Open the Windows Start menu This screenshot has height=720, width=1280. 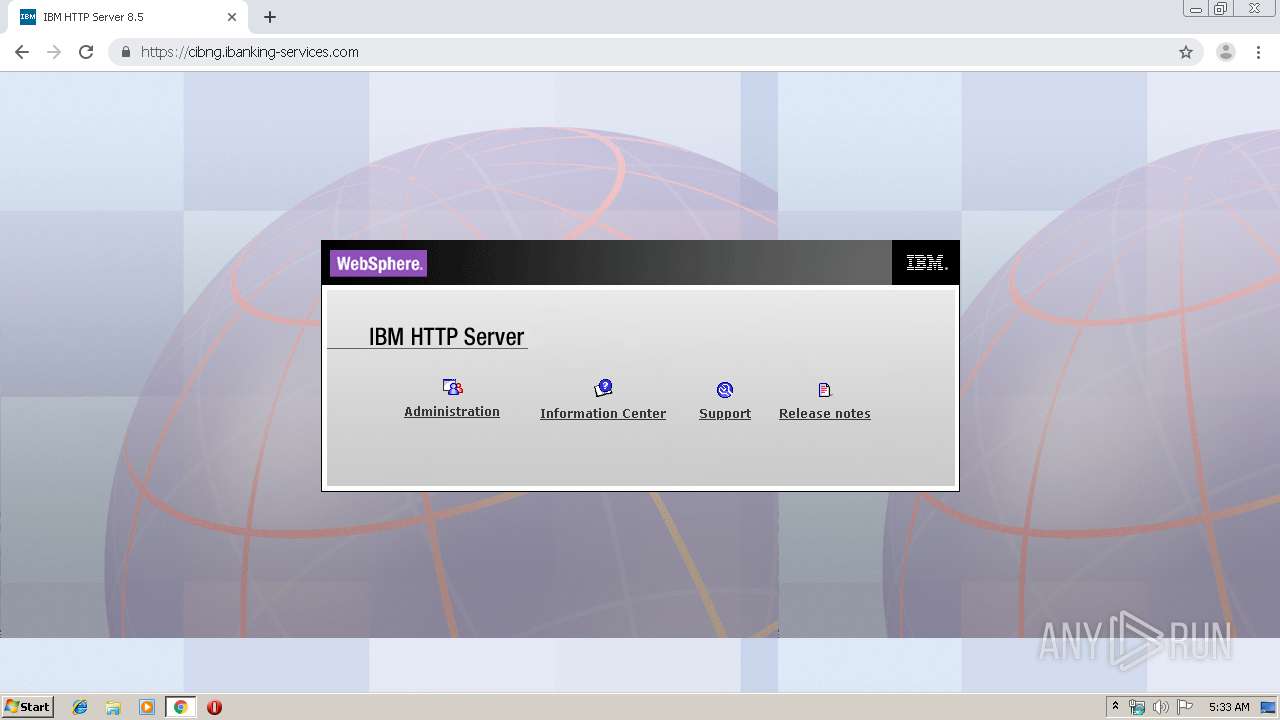(28, 707)
